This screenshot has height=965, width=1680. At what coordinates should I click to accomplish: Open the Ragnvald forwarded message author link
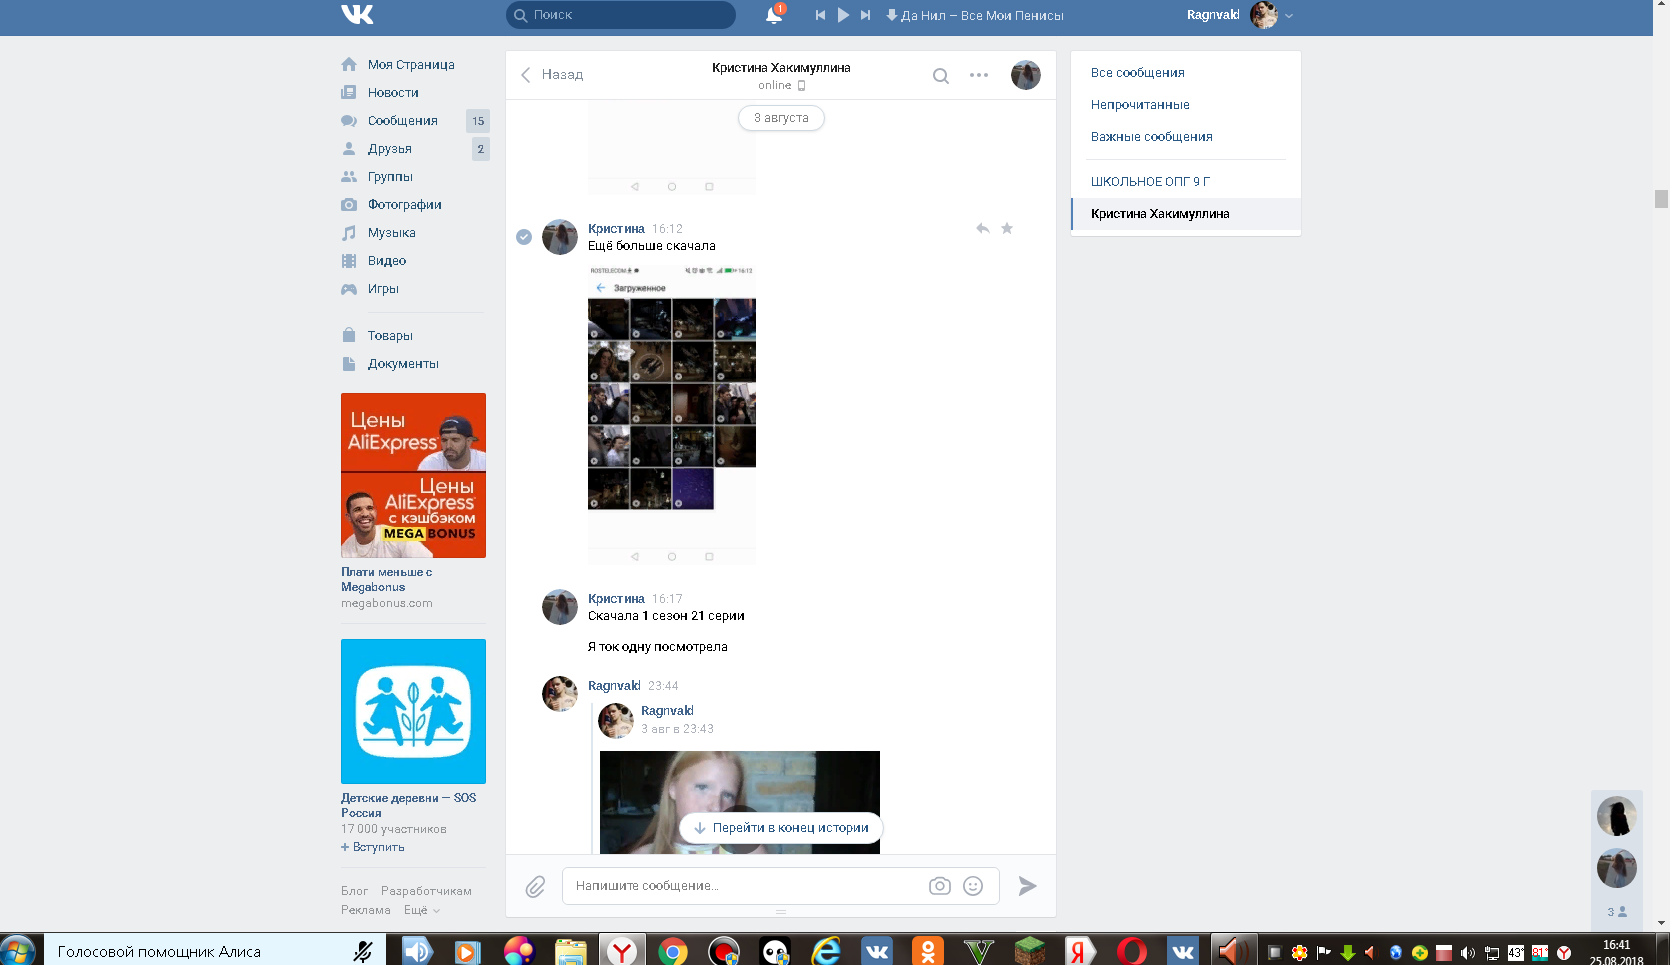(x=667, y=711)
